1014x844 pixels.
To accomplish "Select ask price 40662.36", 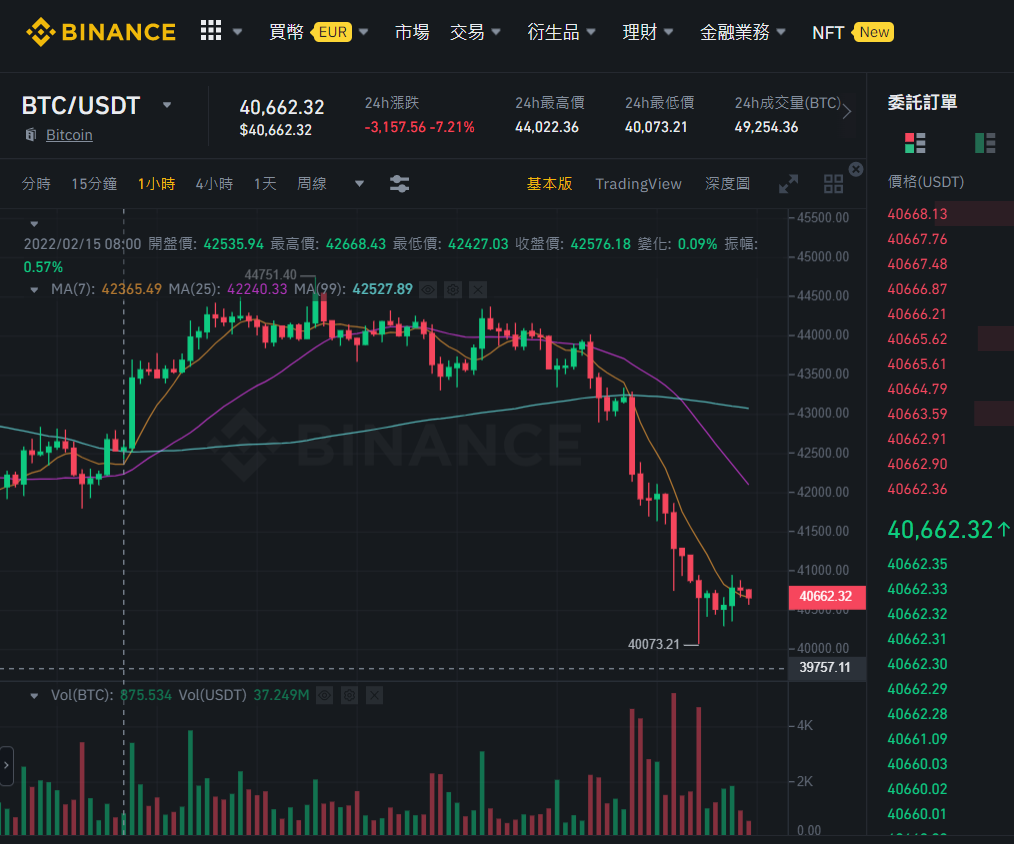I will [917, 489].
